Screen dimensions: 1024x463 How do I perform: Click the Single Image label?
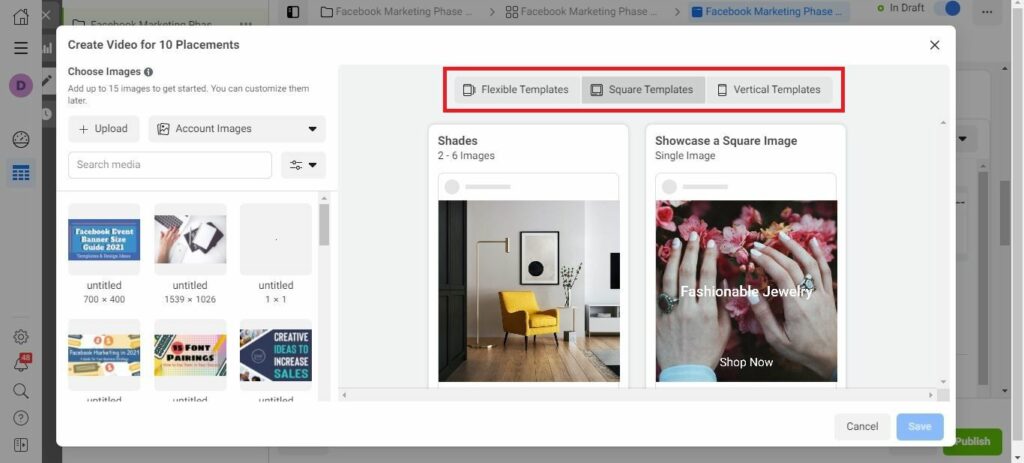tap(685, 156)
